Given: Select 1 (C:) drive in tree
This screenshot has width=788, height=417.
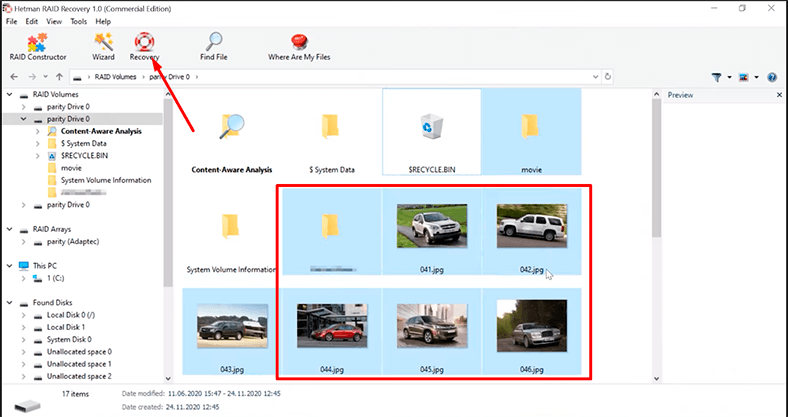Looking at the screenshot, I should coord(55,278).
